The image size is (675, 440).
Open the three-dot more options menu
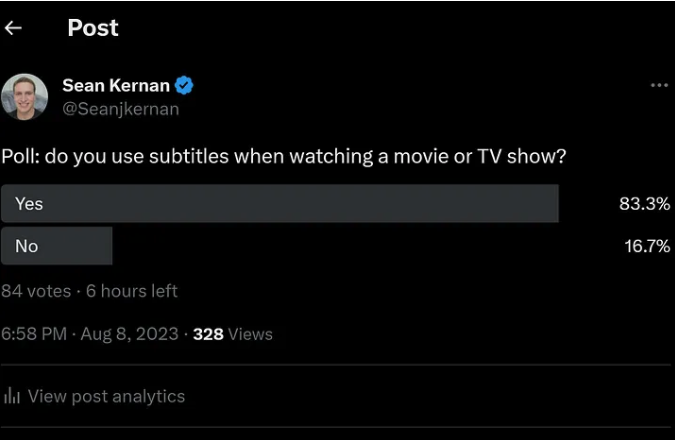pos(659,86)
